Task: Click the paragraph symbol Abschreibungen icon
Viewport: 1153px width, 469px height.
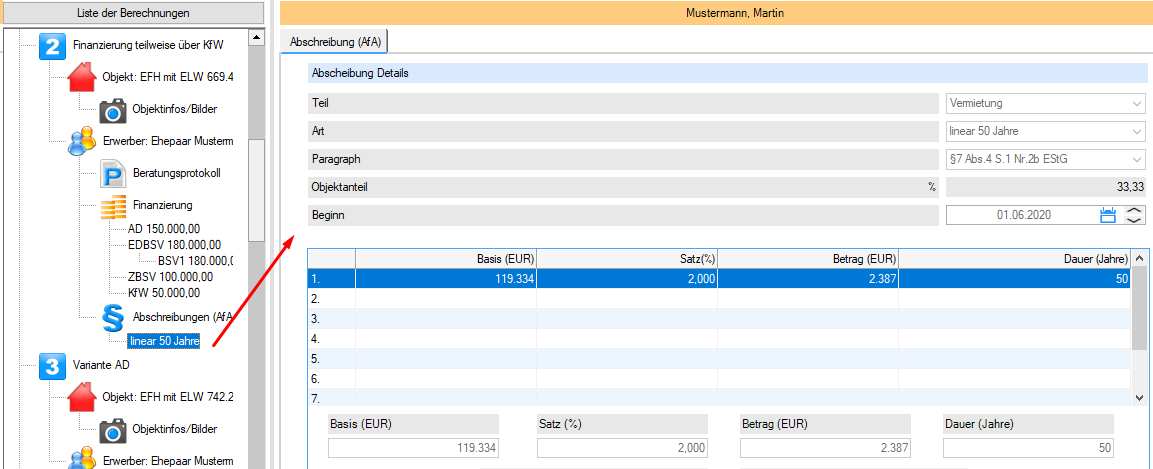Action: click(113, 318)
